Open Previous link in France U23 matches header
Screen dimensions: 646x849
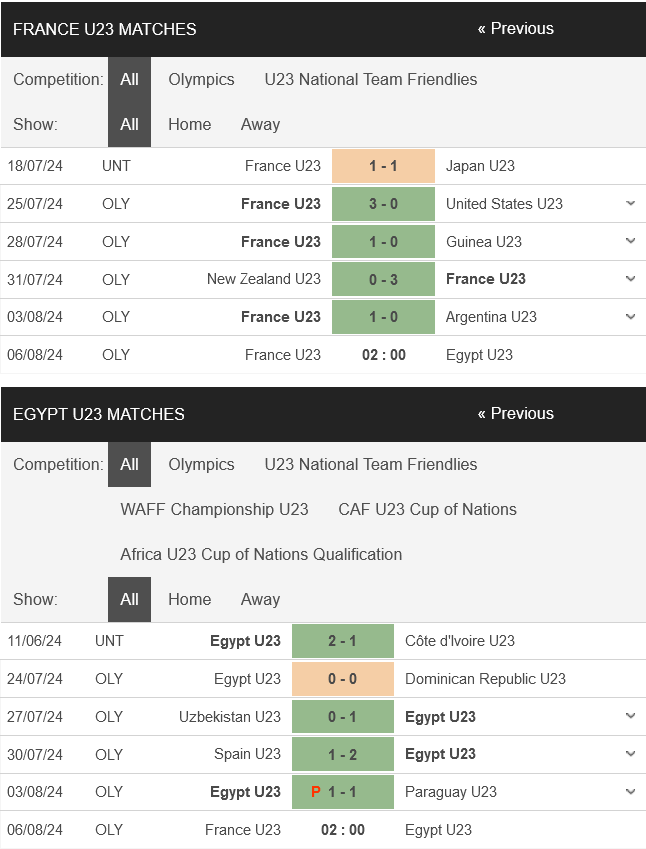(516, 29)
